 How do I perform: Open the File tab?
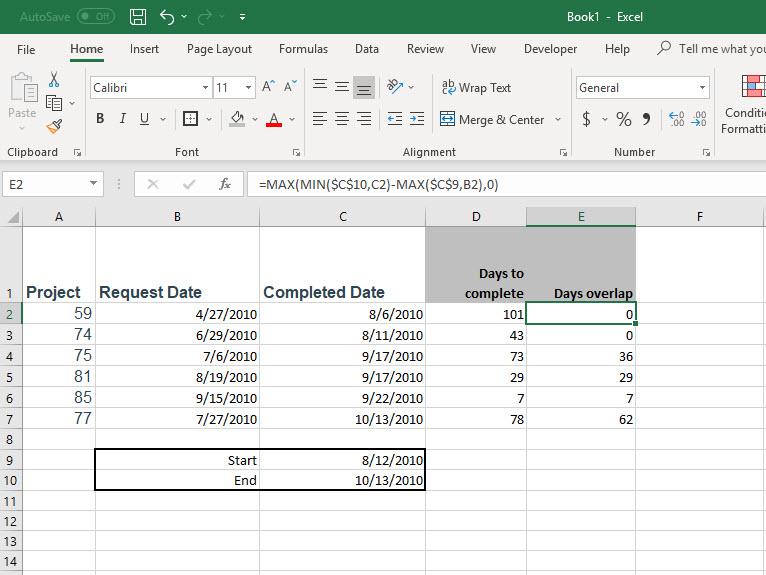26,49
